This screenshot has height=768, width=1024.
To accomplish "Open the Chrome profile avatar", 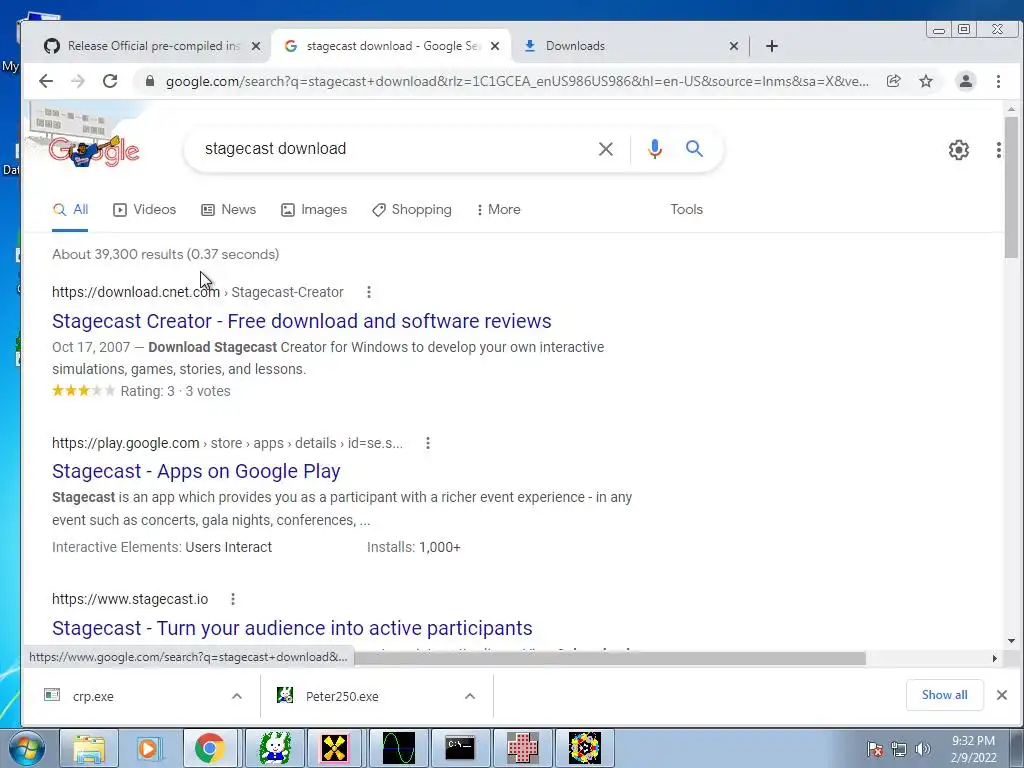I will coord(965,81).
